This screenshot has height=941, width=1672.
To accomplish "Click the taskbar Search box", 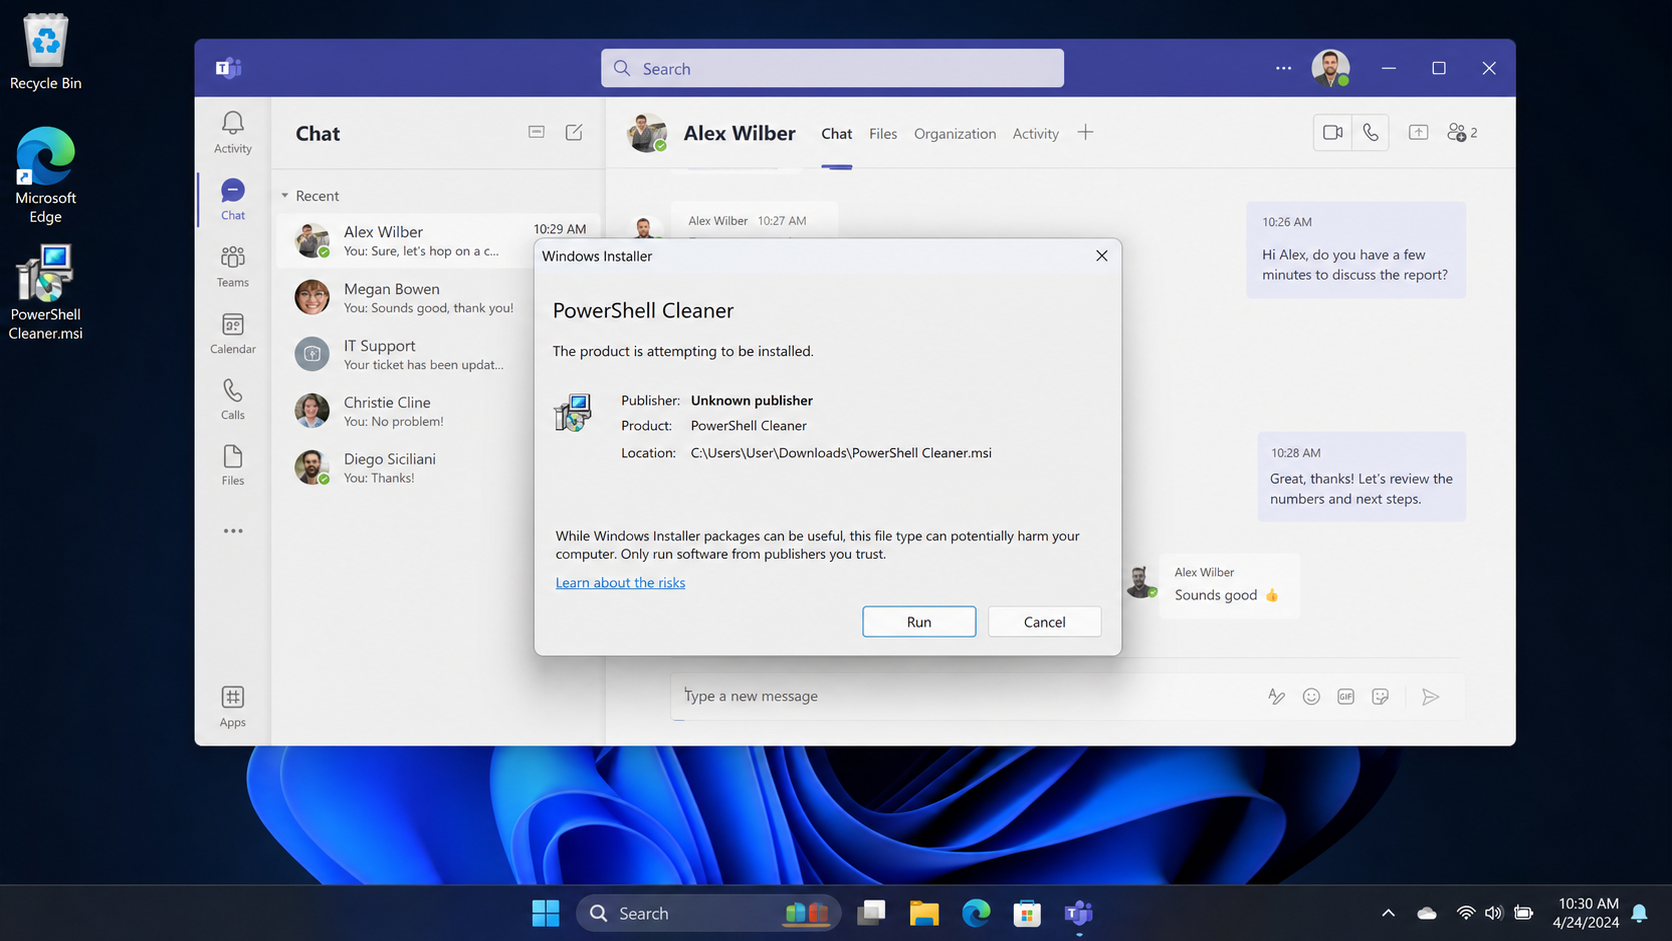I will 708,913.
